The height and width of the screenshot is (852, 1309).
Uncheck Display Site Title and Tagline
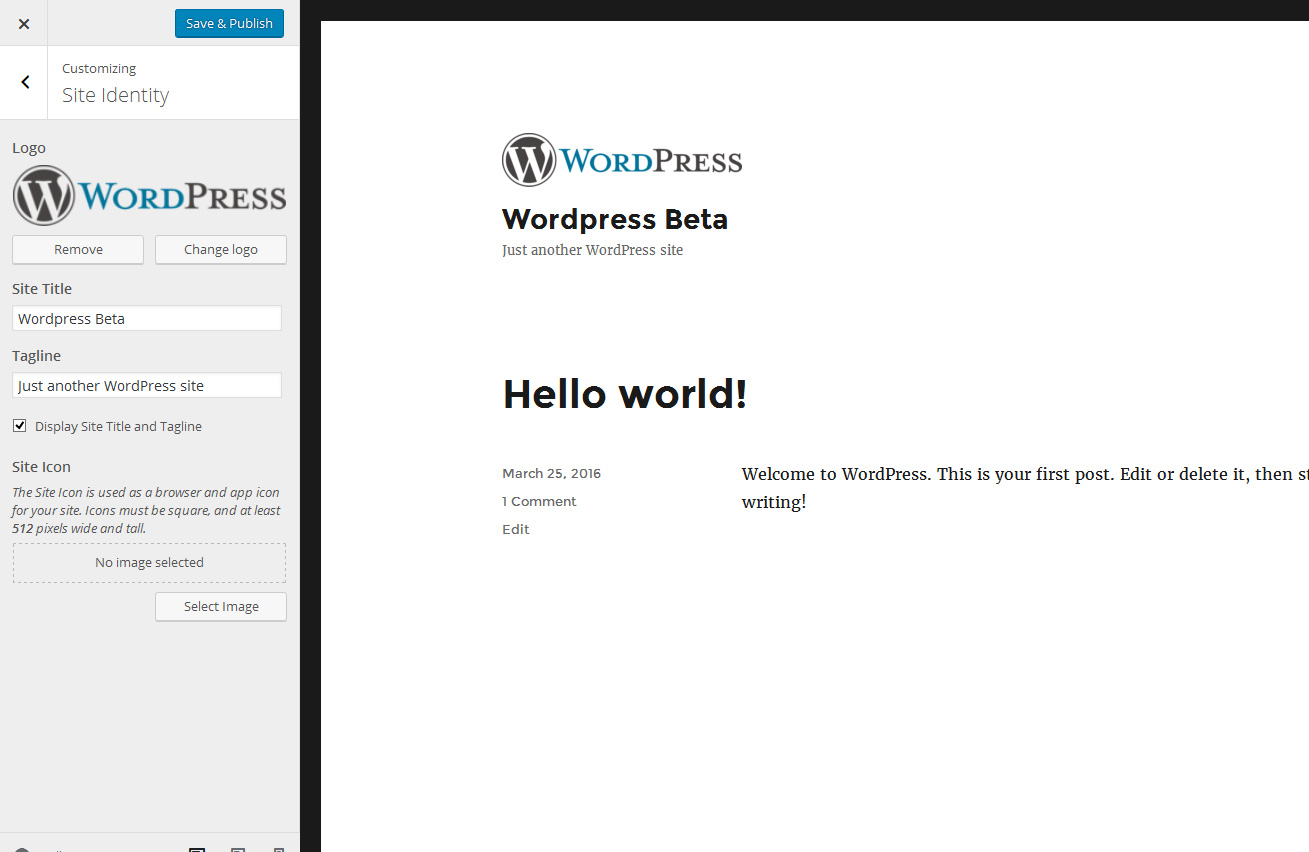pos(20,426)
